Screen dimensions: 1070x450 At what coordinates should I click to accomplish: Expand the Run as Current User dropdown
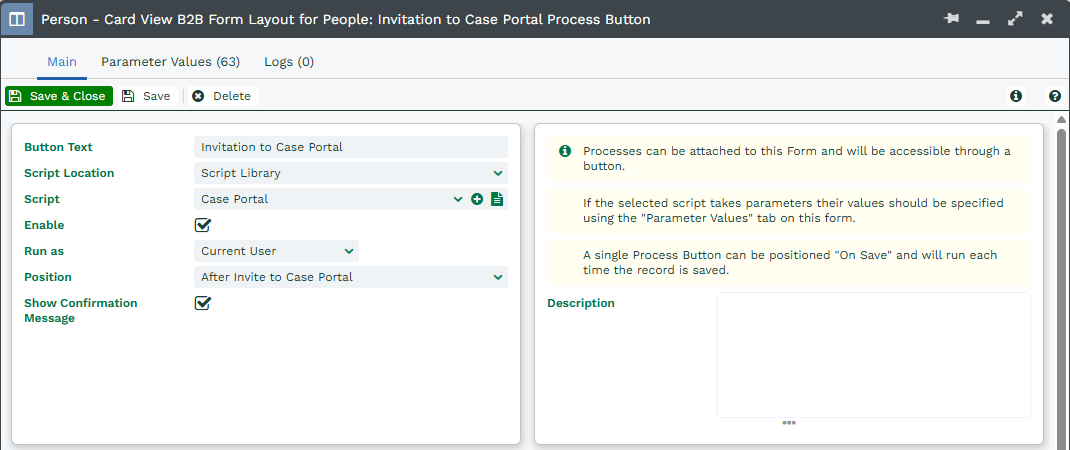277,251
